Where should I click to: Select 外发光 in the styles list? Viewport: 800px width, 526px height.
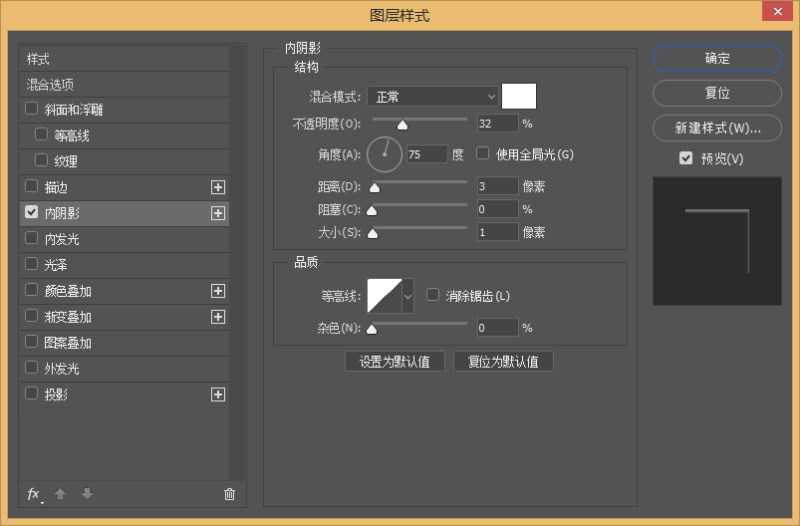coord(62,369)
